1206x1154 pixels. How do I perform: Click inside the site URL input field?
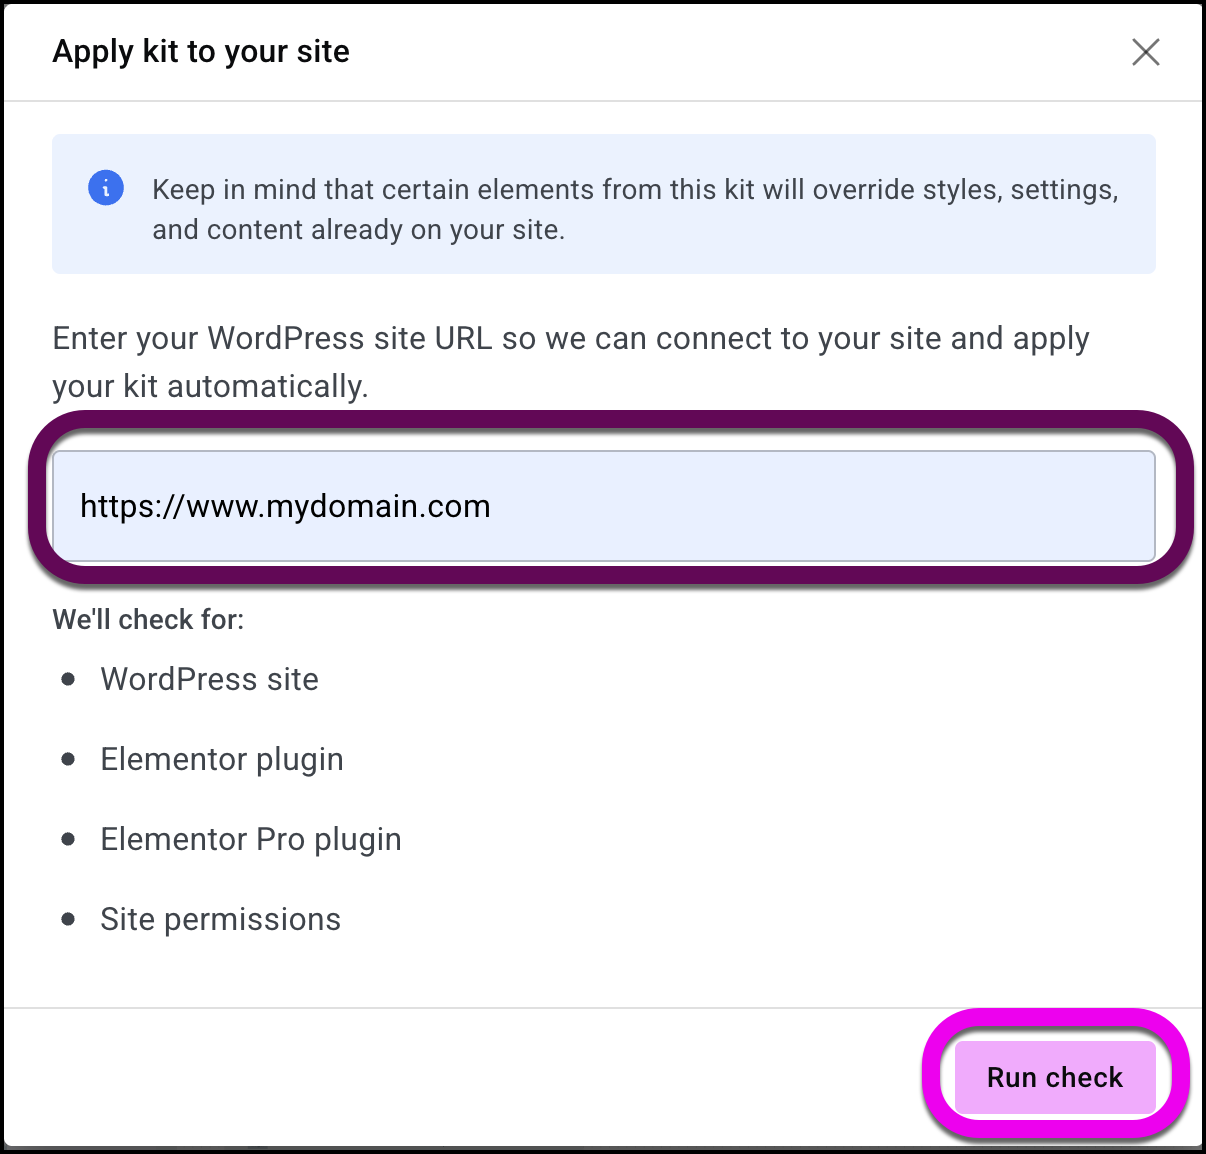604,505
